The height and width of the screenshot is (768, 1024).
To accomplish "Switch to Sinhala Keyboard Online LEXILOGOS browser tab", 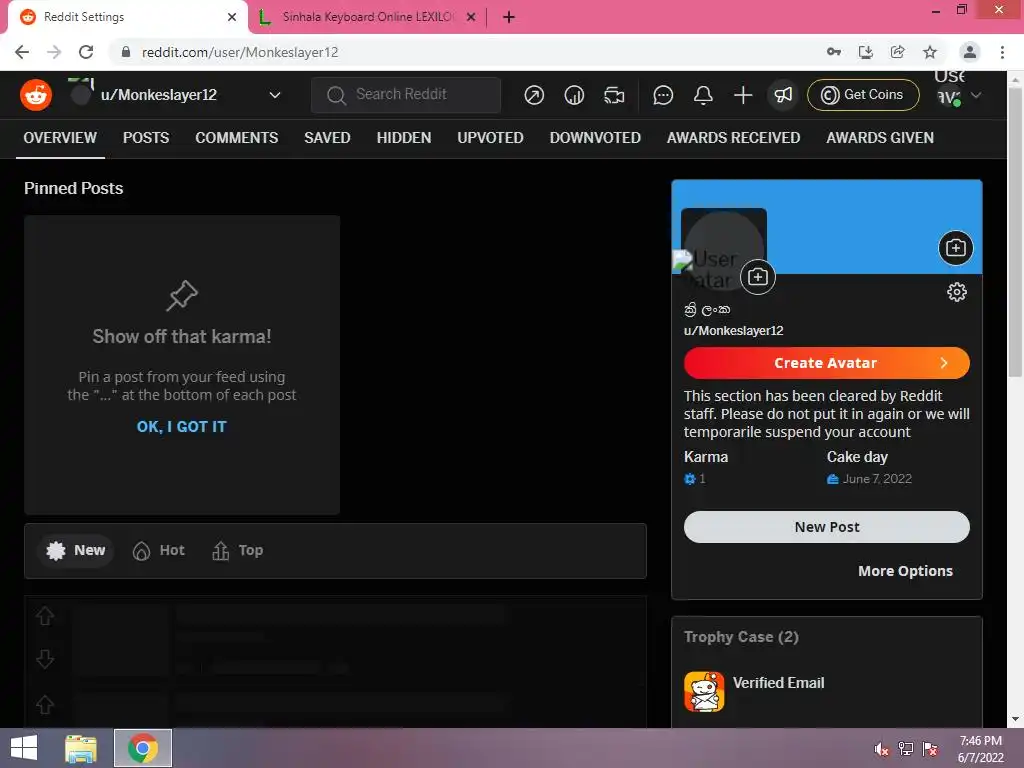I will 368,17.
